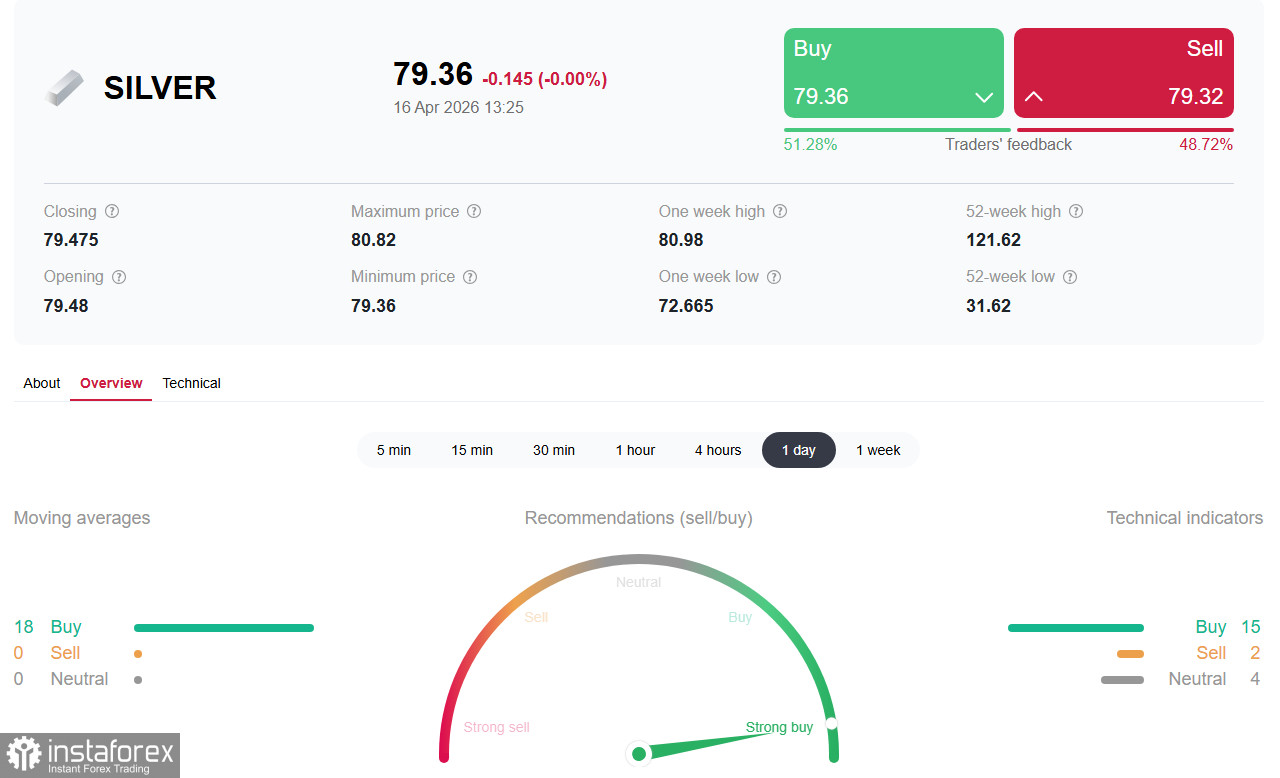Click the Technical indicators orange Sell bar
1280x778 pixels.
[1130, 654]
